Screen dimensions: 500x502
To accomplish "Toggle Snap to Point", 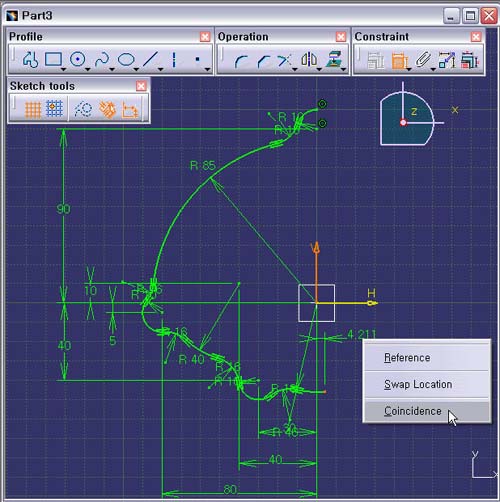I will tap(54, 109).
